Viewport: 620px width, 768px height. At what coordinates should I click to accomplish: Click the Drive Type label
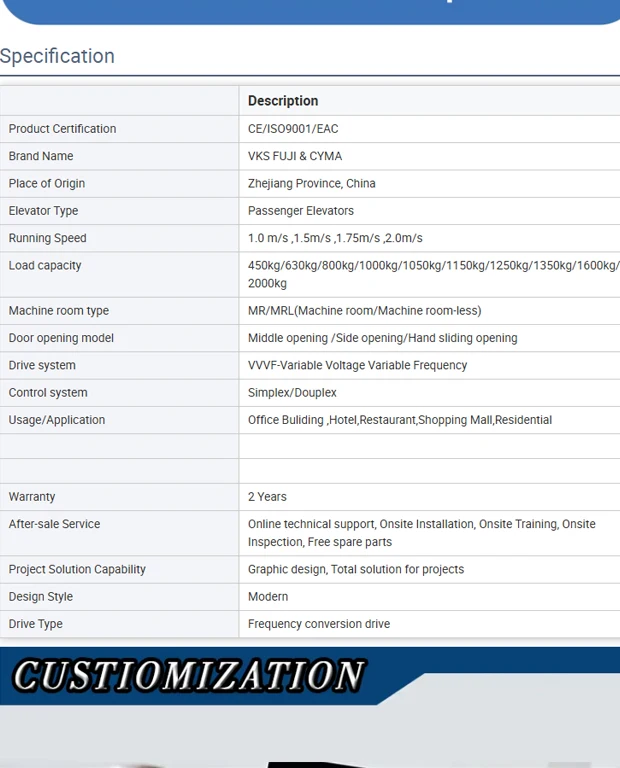coord(36,624)
